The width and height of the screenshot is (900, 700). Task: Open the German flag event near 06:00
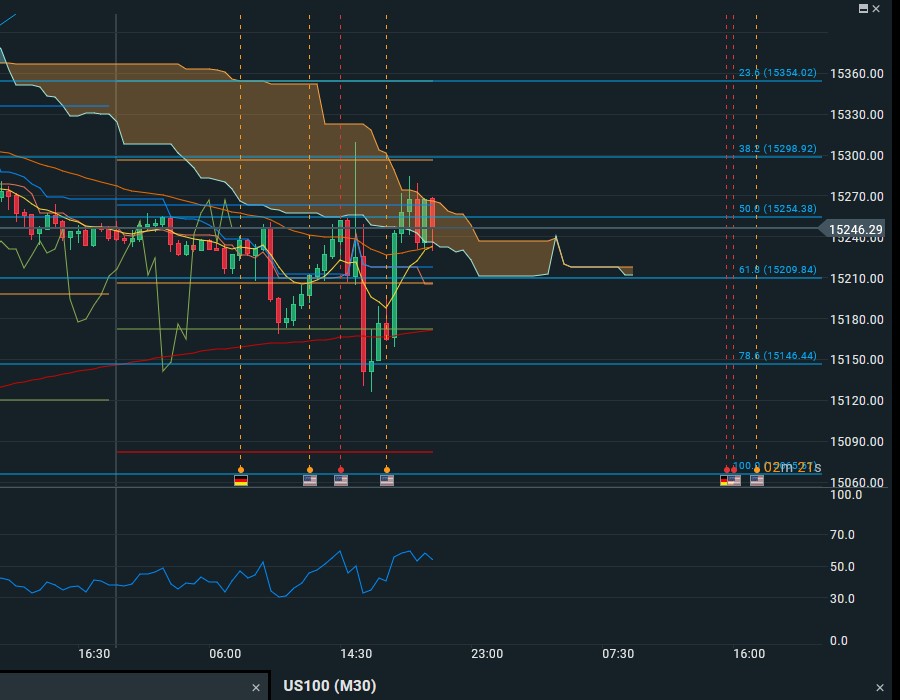pyautogui.click(x=241, y=480)
